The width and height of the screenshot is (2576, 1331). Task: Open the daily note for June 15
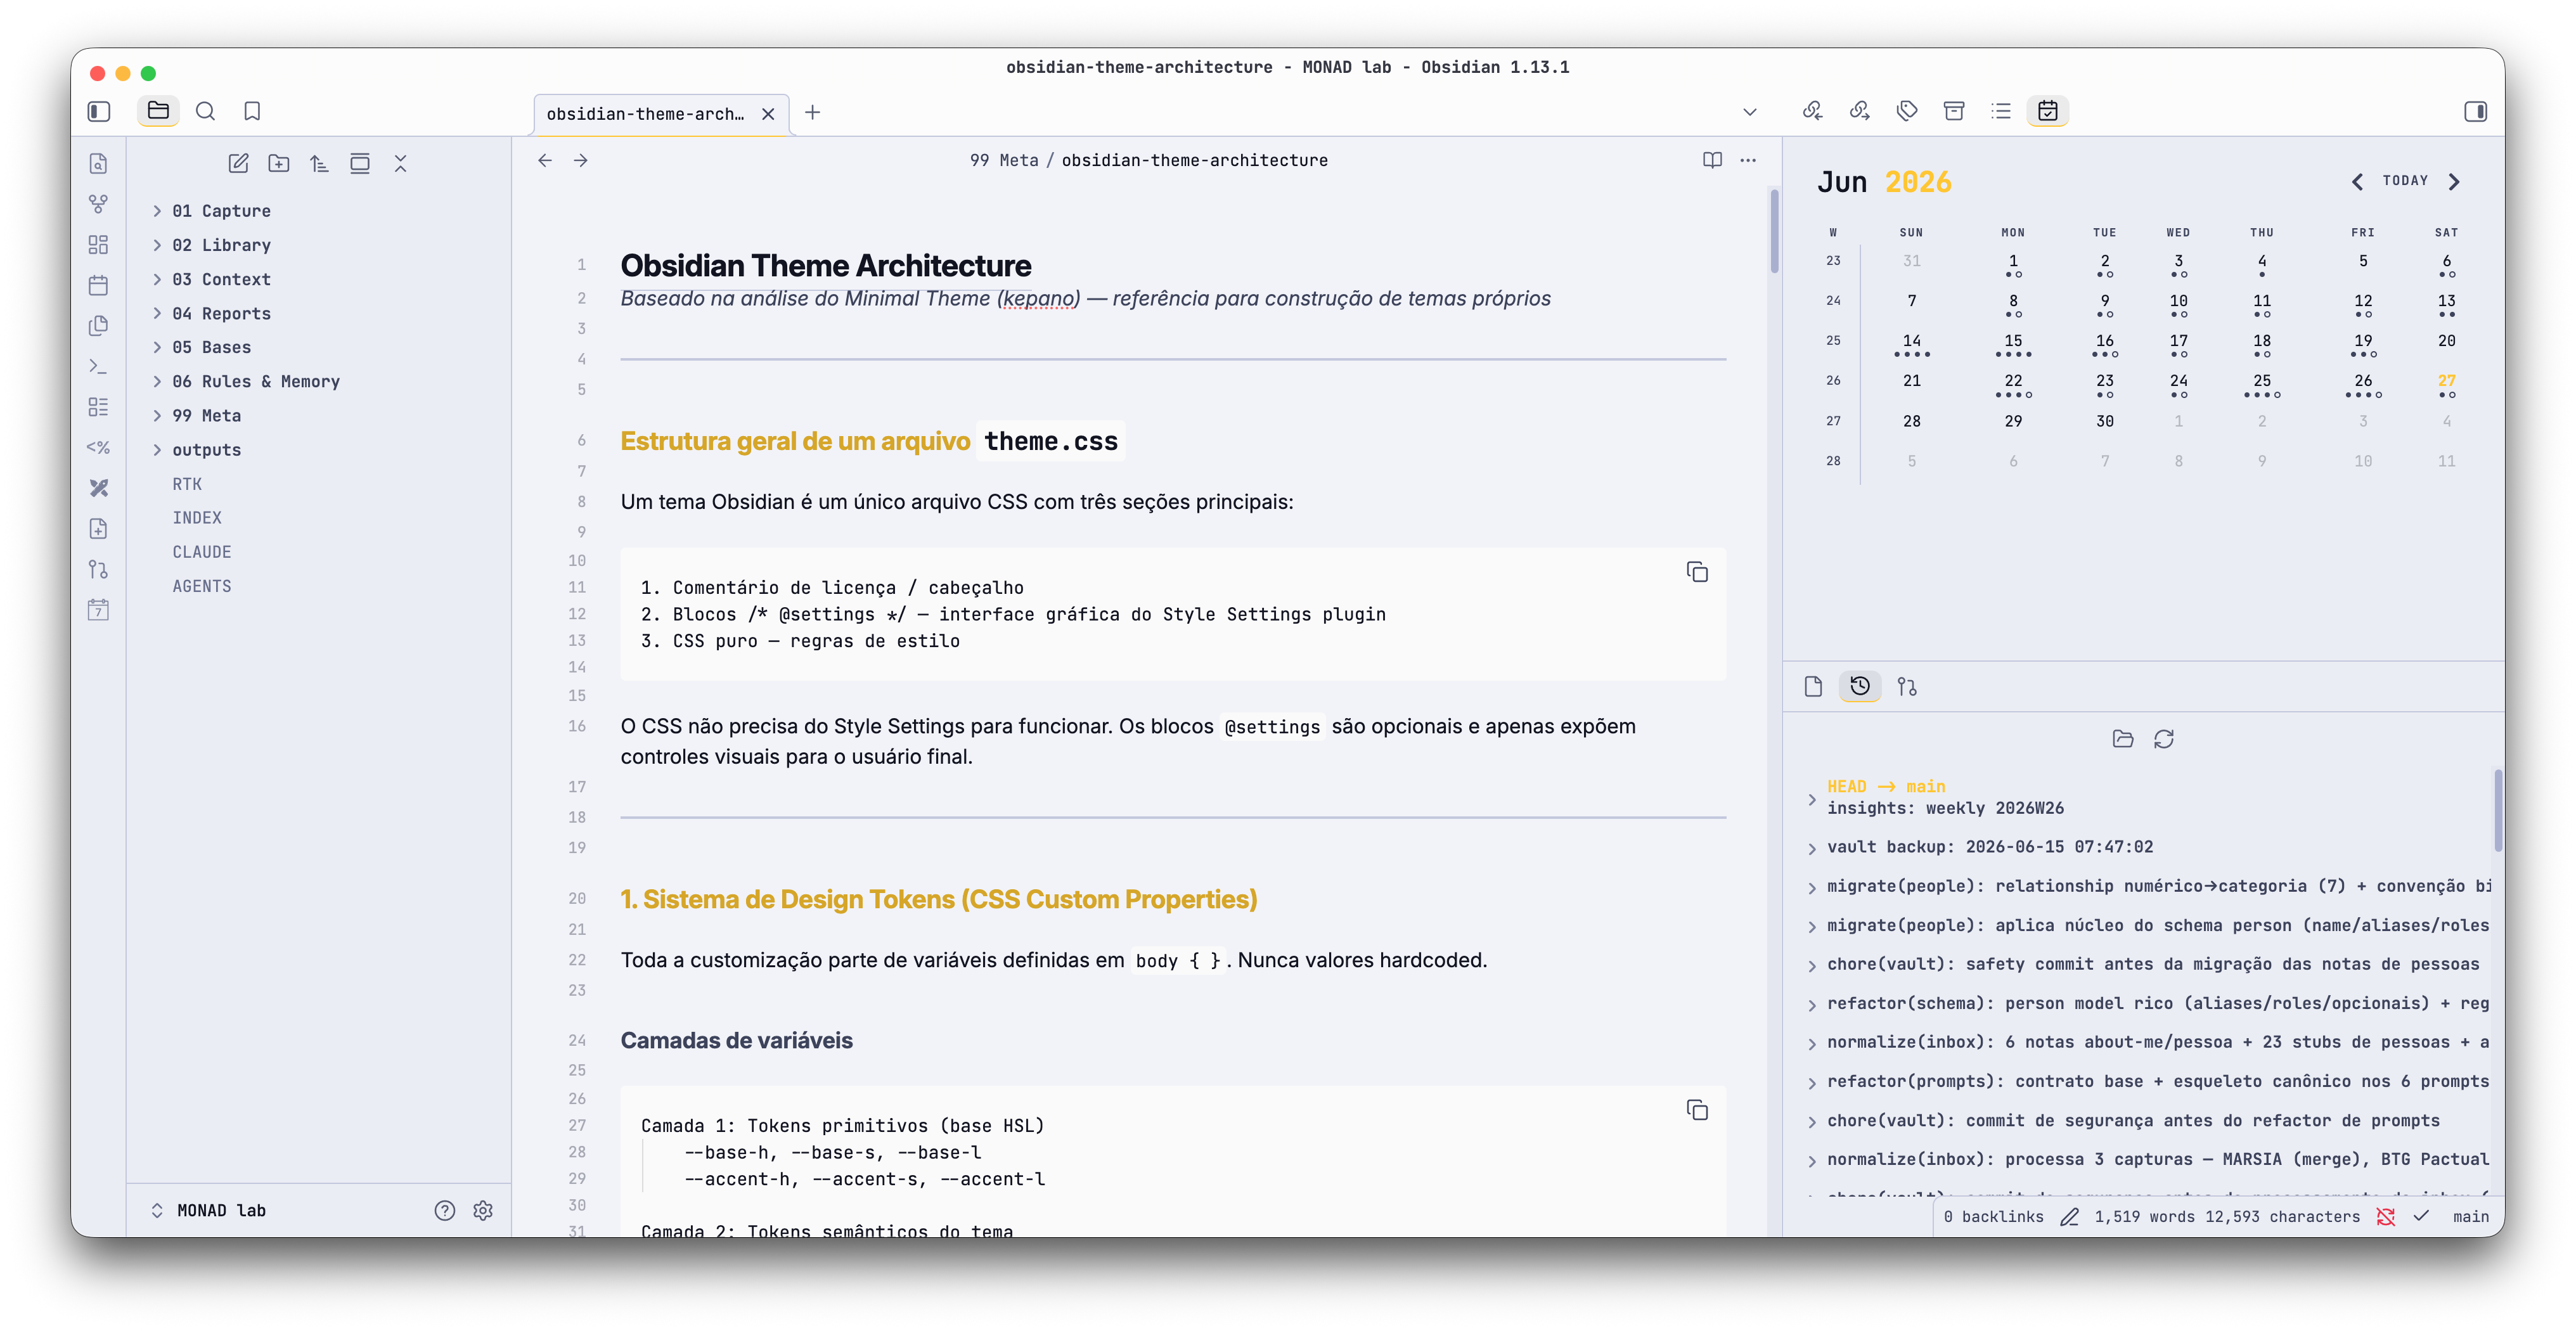pos(2013,344)
